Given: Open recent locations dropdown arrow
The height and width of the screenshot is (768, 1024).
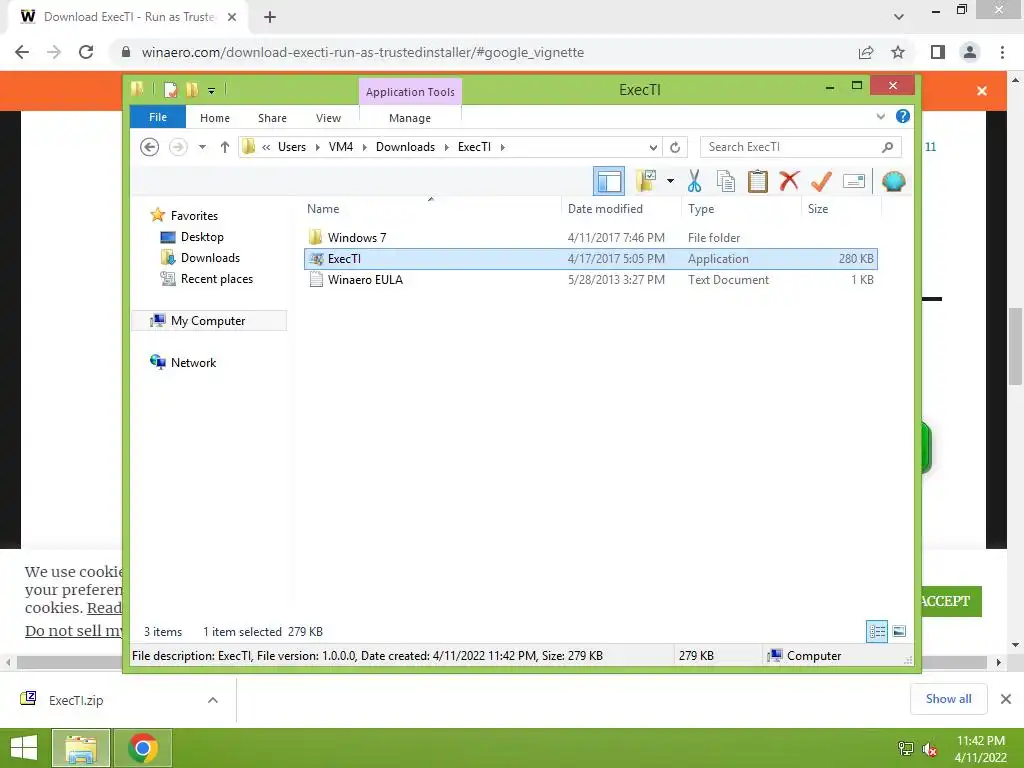Looking at the screenshot, I should tap(202, 147).
